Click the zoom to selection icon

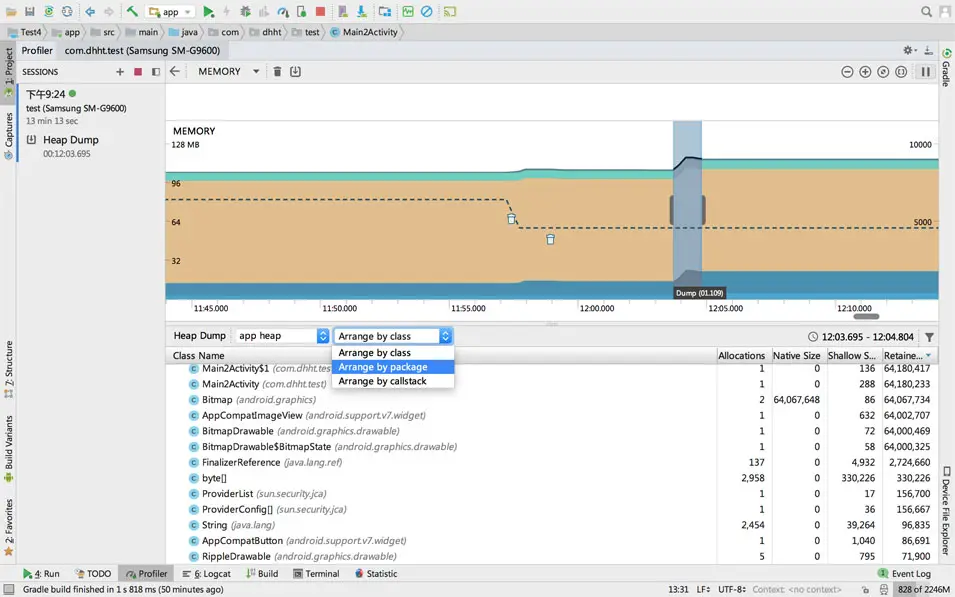click(x=901, y=72)
